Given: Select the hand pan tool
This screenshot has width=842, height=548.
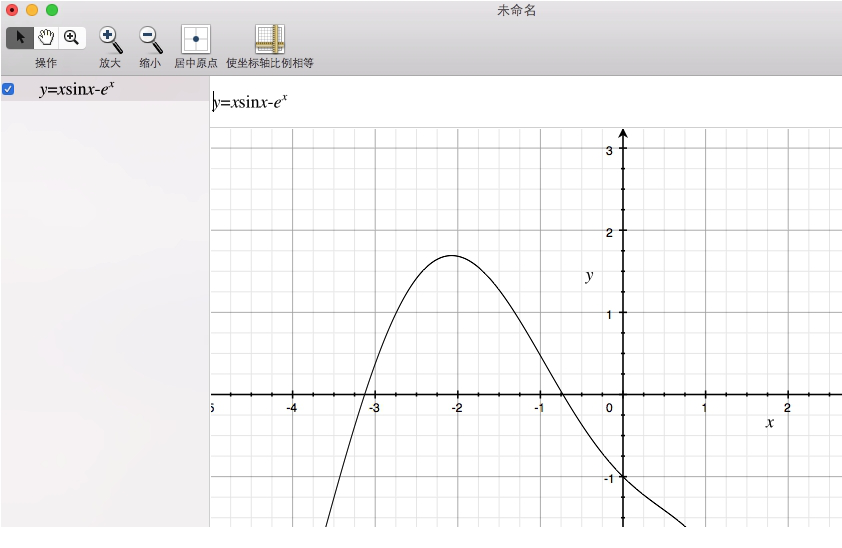Looking at the screenshot, I should click(x=46, y=38).
